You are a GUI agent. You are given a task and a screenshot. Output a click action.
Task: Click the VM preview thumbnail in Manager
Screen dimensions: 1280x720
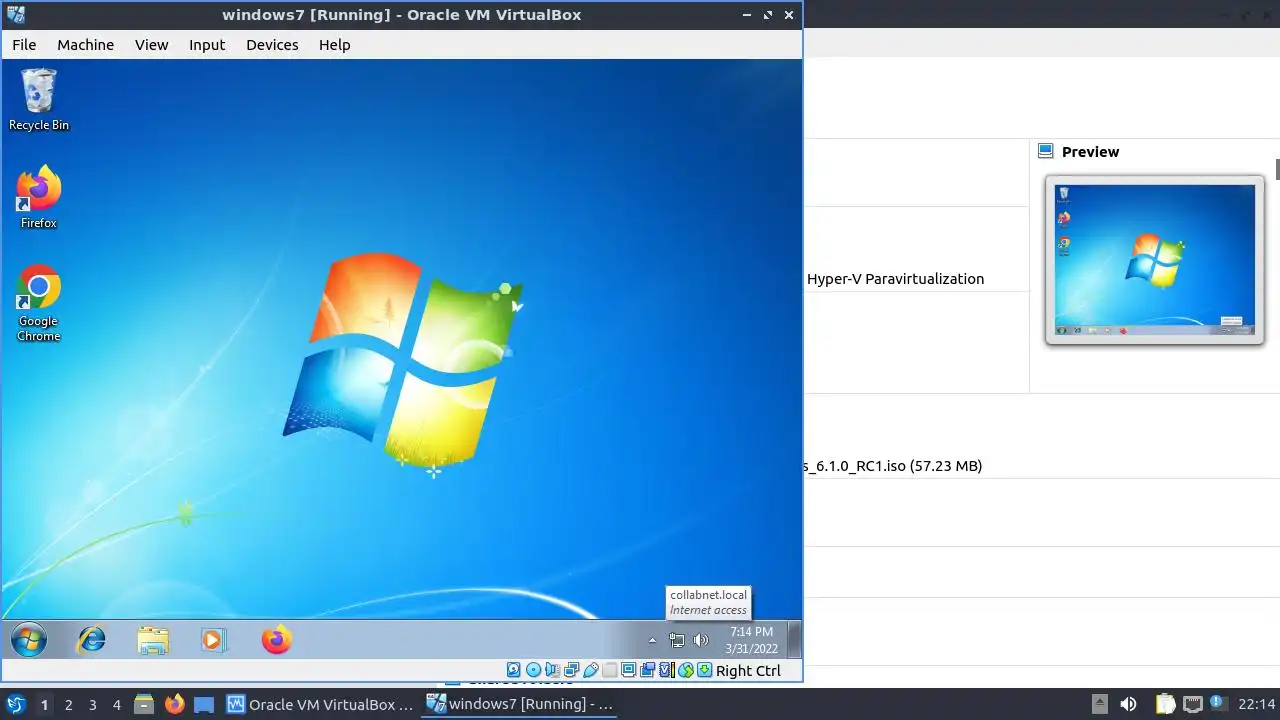click(x=1155, y=260)
